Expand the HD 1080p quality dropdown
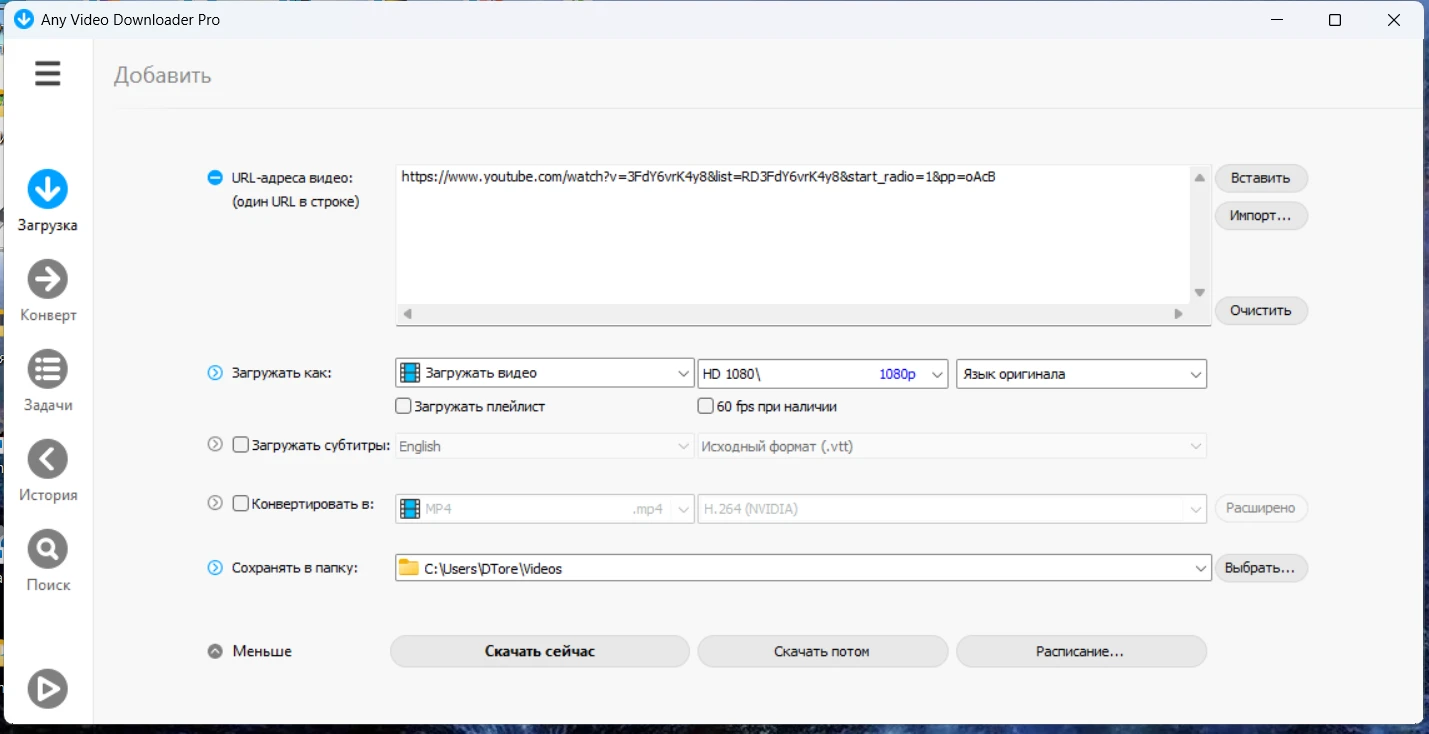 (x=822, y=373)
